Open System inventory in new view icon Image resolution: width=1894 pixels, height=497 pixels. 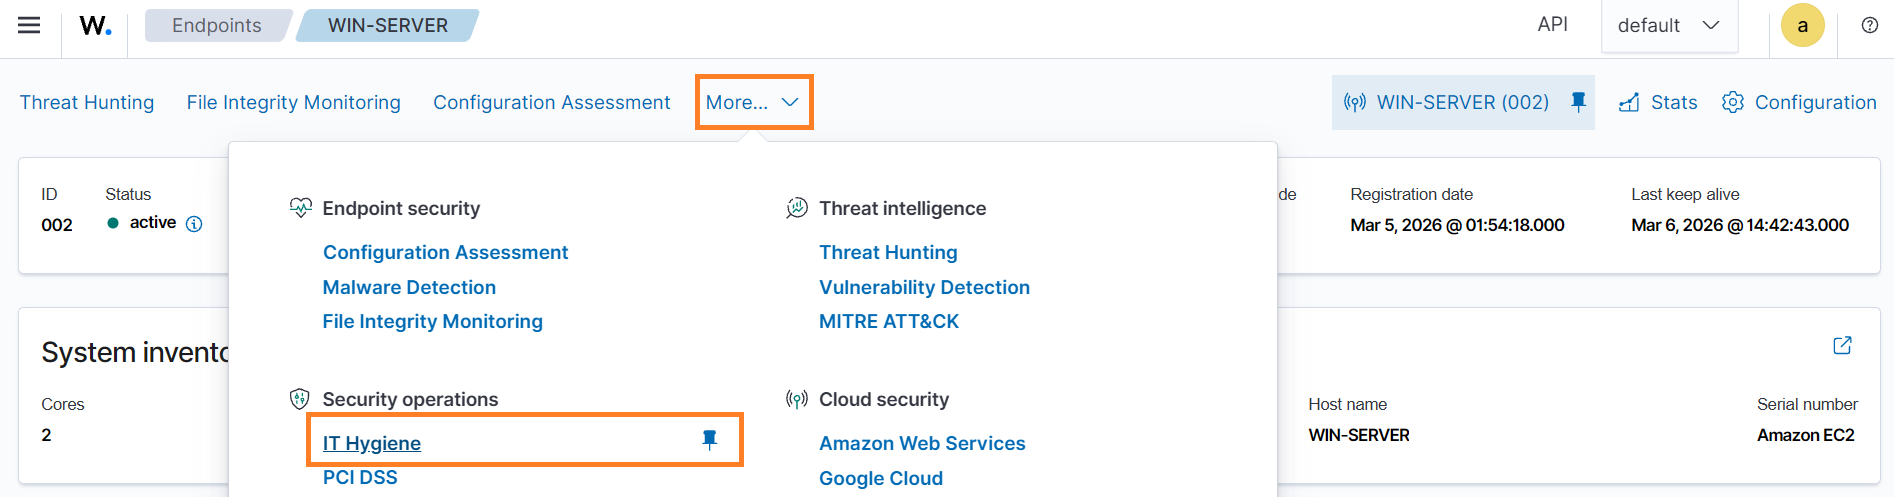click(x=1842, y=345)
